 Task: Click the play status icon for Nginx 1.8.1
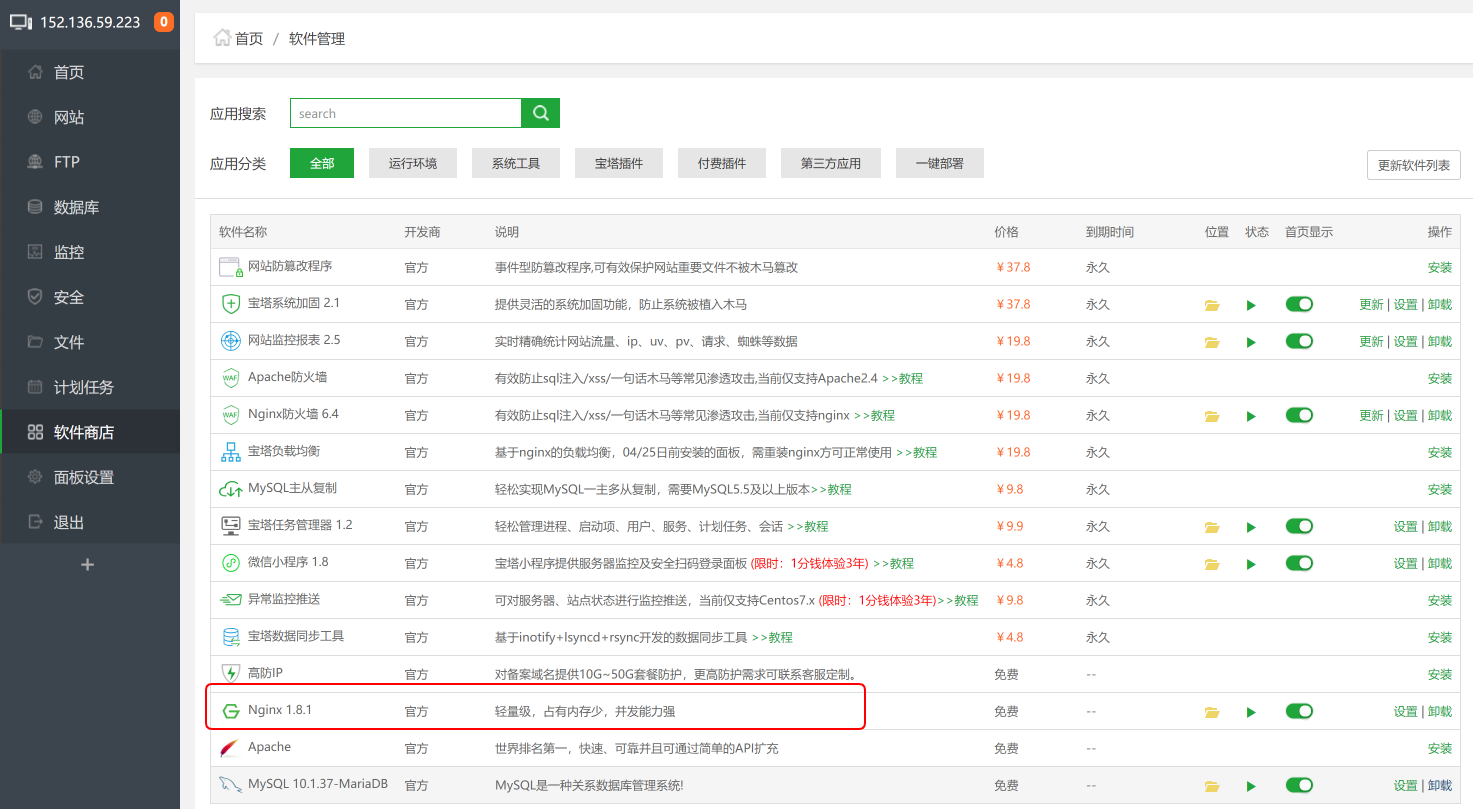(1251, 712)
